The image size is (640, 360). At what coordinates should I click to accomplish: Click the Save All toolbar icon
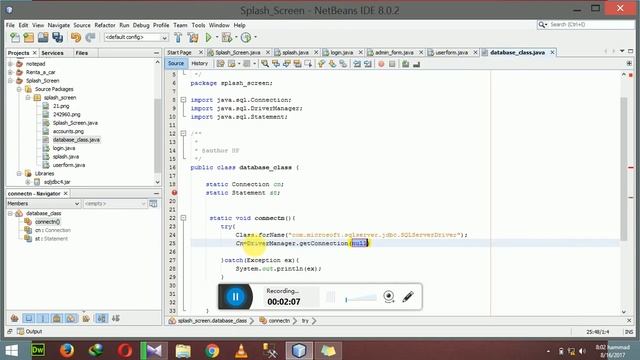(x=58, y=38)
